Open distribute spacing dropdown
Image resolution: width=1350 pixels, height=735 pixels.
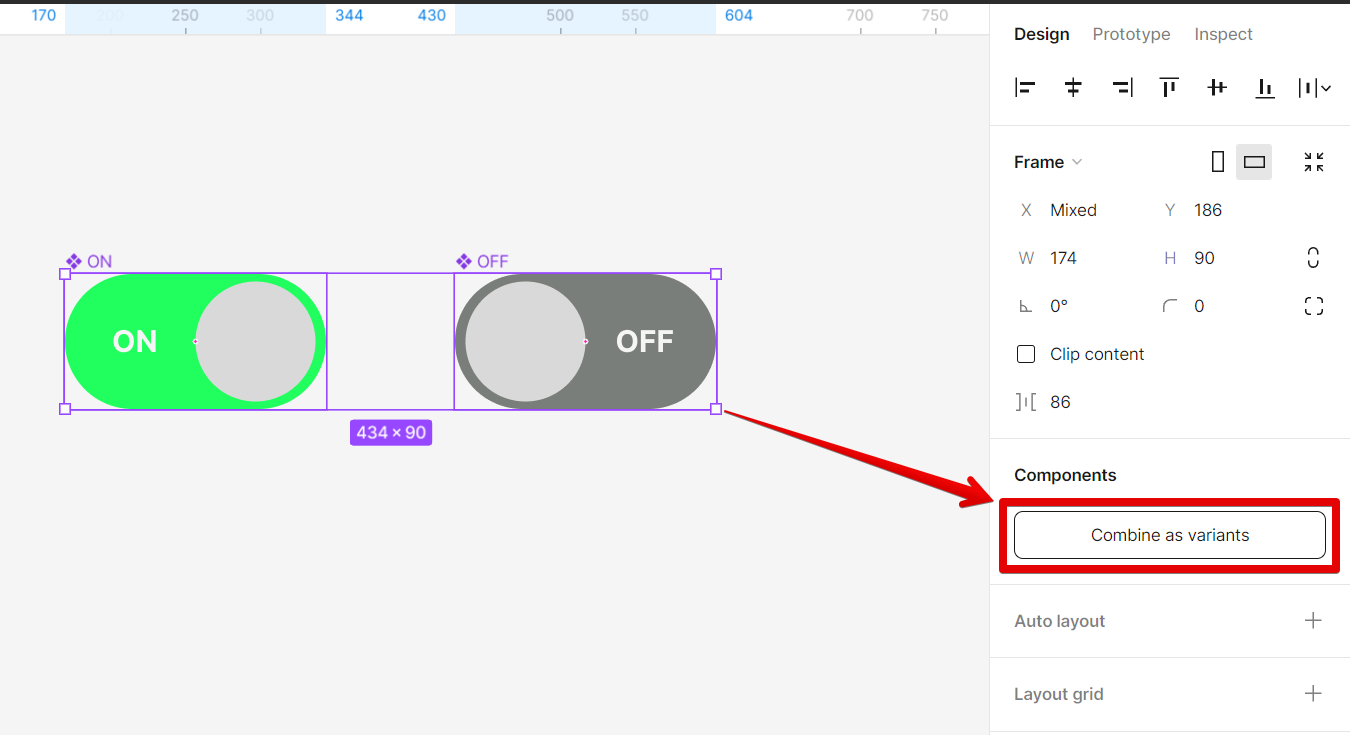pos(1314,88)
